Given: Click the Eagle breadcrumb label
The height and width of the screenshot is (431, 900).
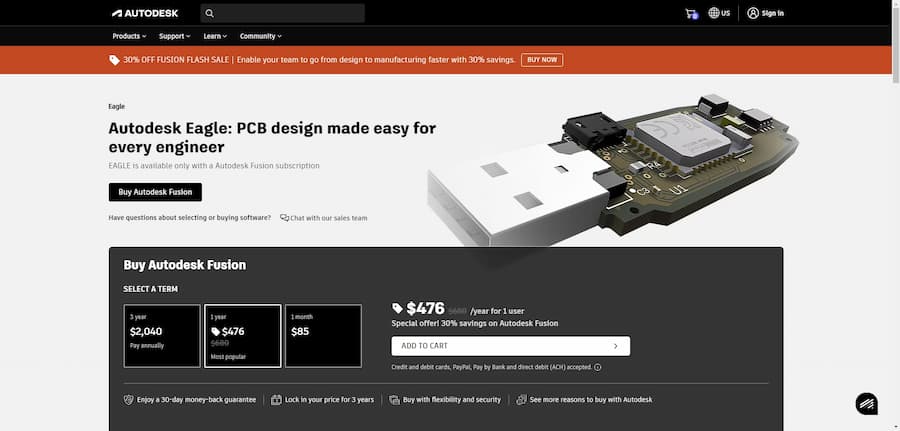Looking at the screenshot, I should click(117, 106).
